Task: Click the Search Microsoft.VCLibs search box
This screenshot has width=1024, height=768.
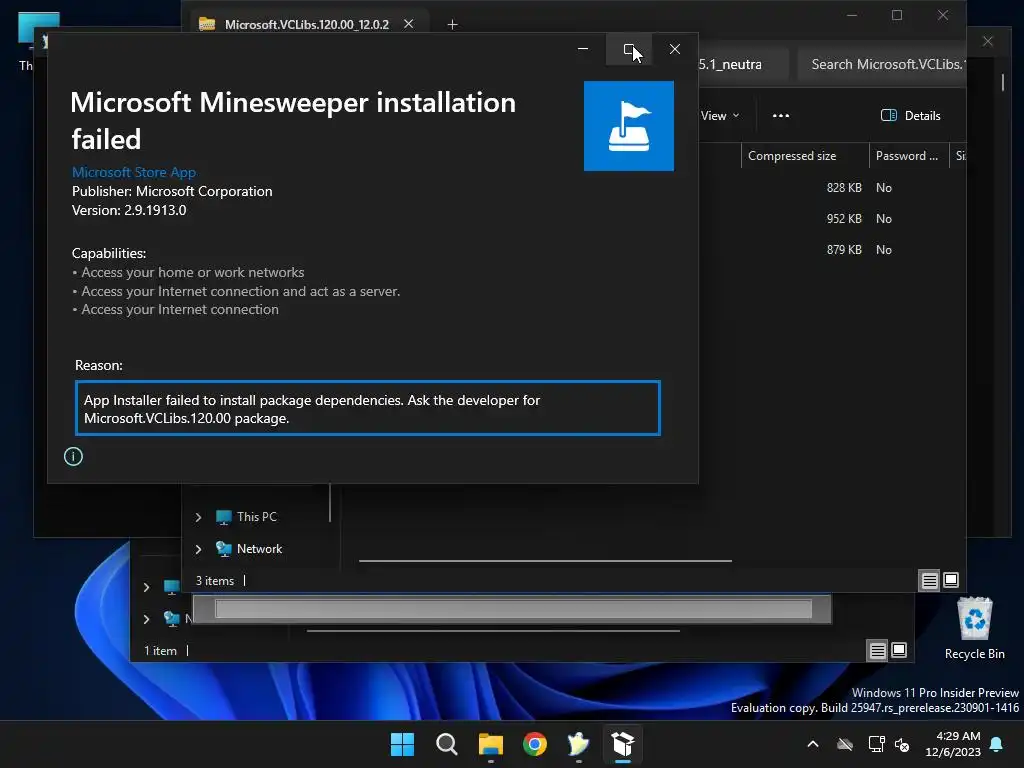Action: coord(882,64)
